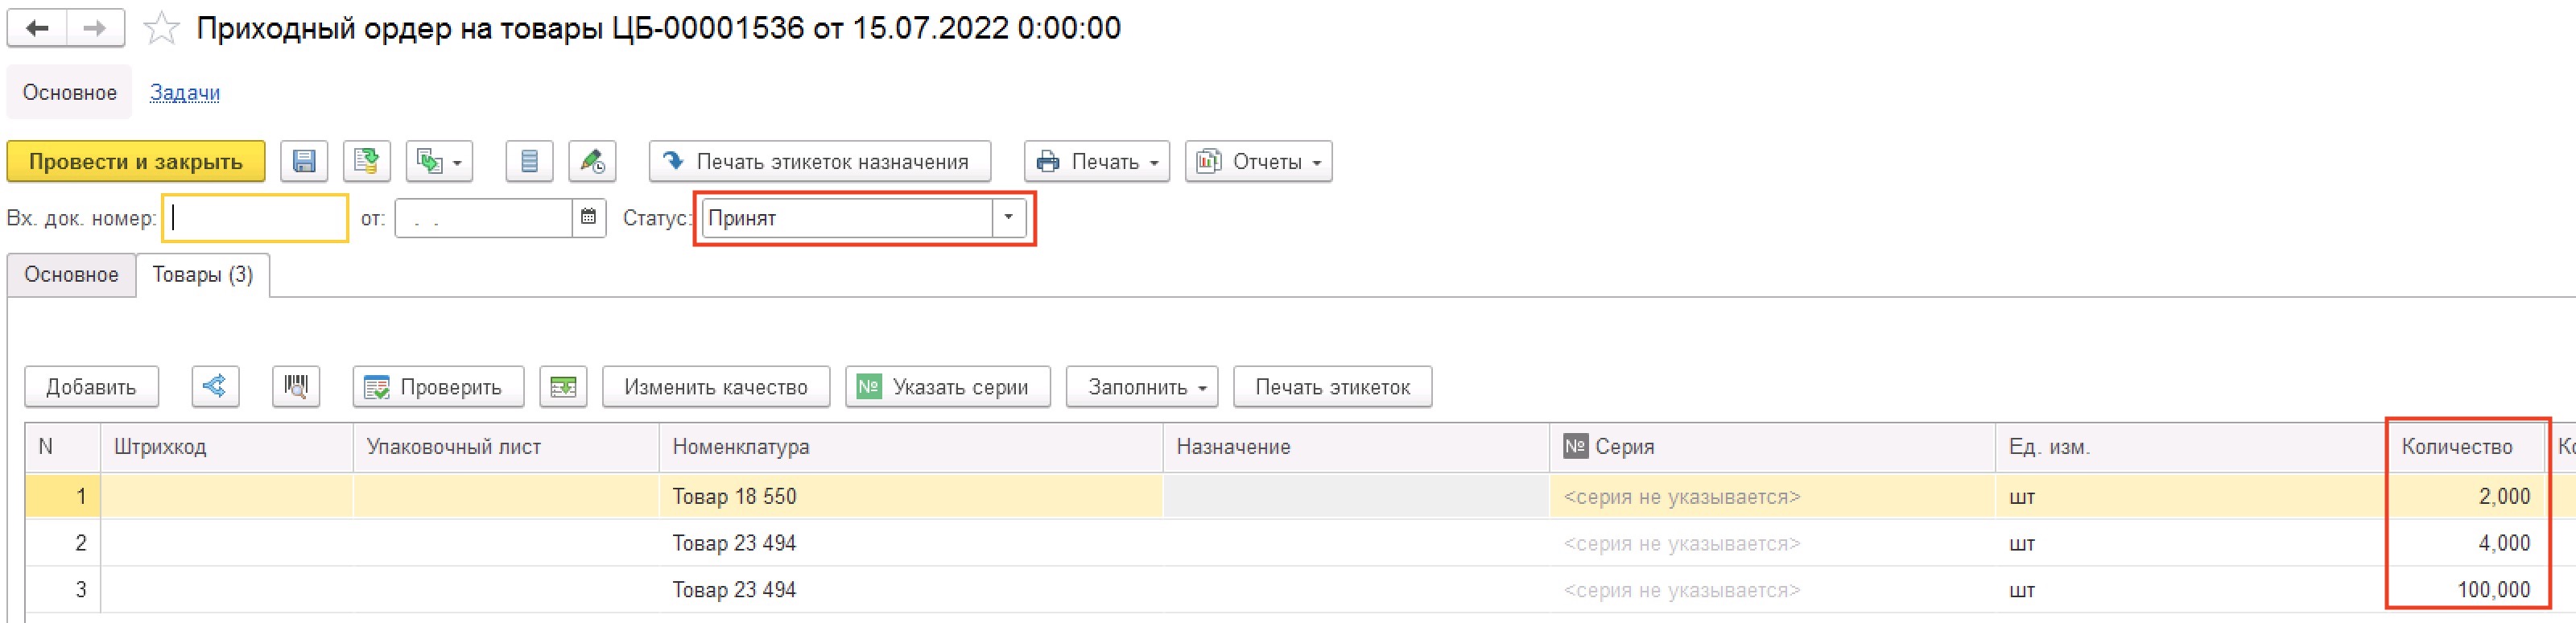Click Провести и закрыть button
The height and width of the screenshot is (623, 2576).
point(136,161)
